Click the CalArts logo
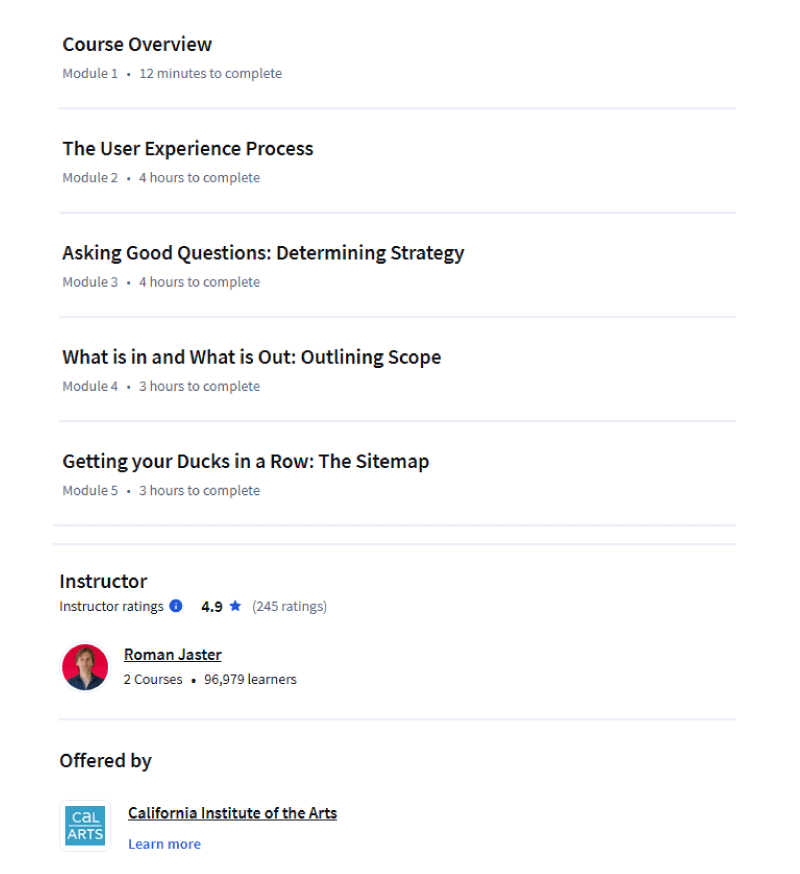 [85, 826]
